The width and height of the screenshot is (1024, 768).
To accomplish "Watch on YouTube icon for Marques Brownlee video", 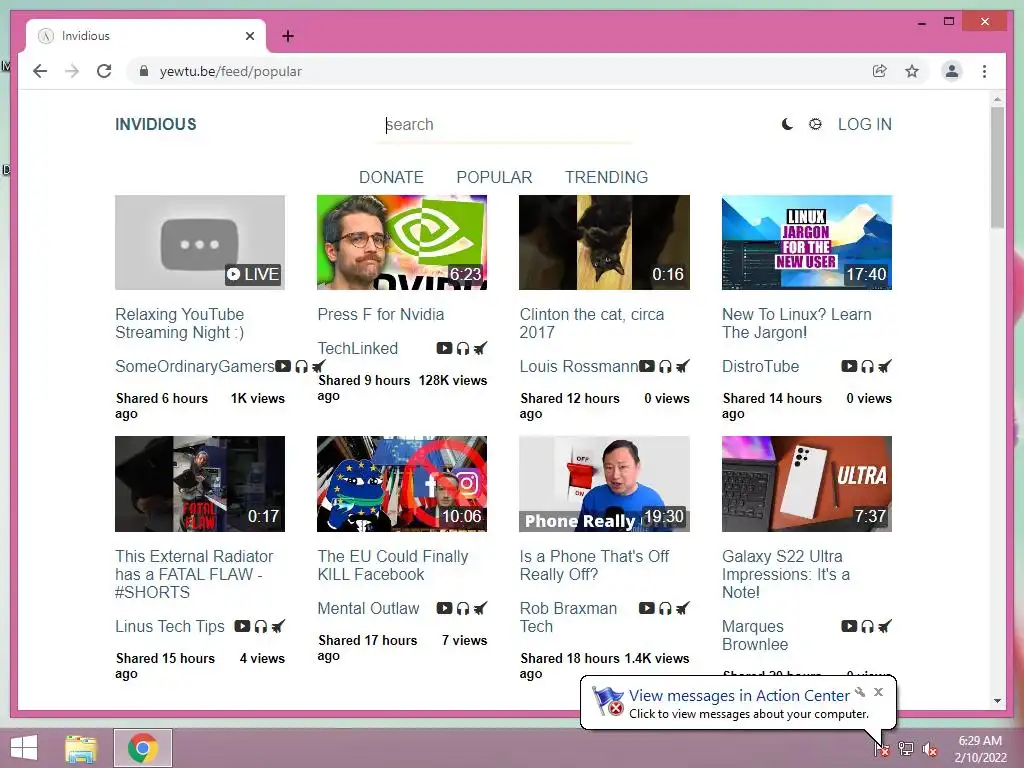I will [x=849, y=626].
